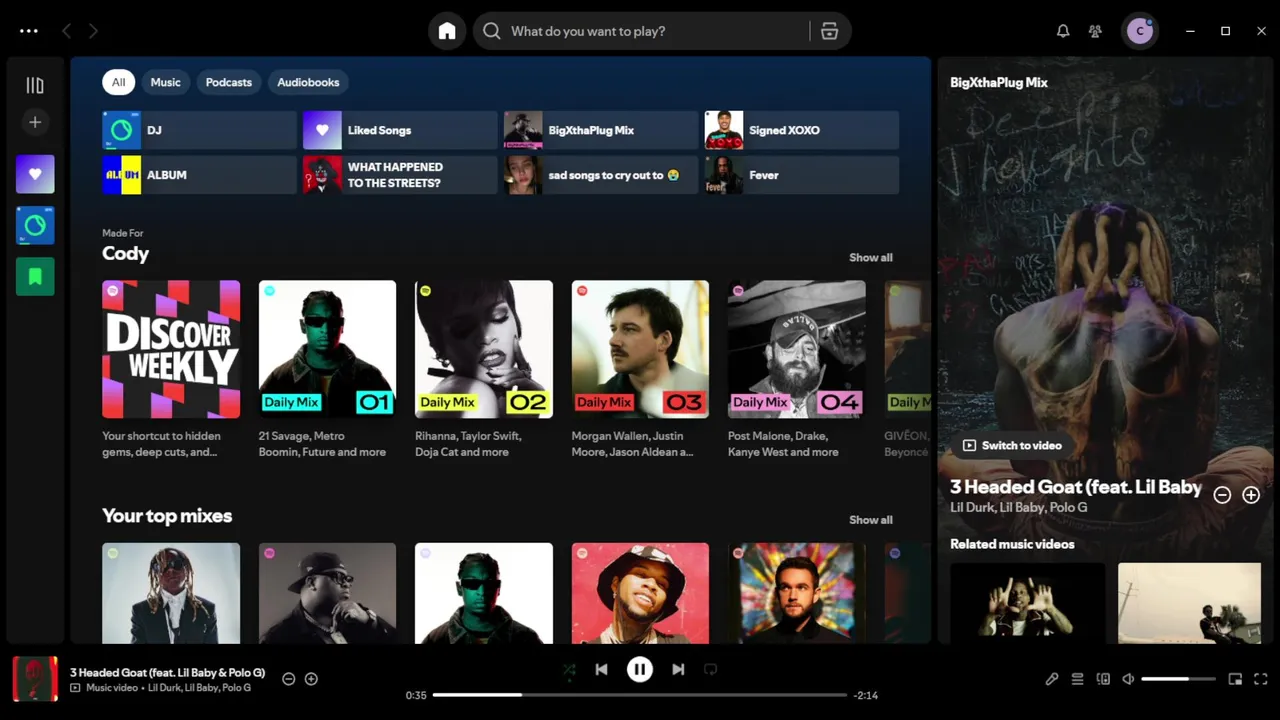This screenshot has width=1280, height=720.
Task: Click the Home icon button
Action: click(447, 31)
